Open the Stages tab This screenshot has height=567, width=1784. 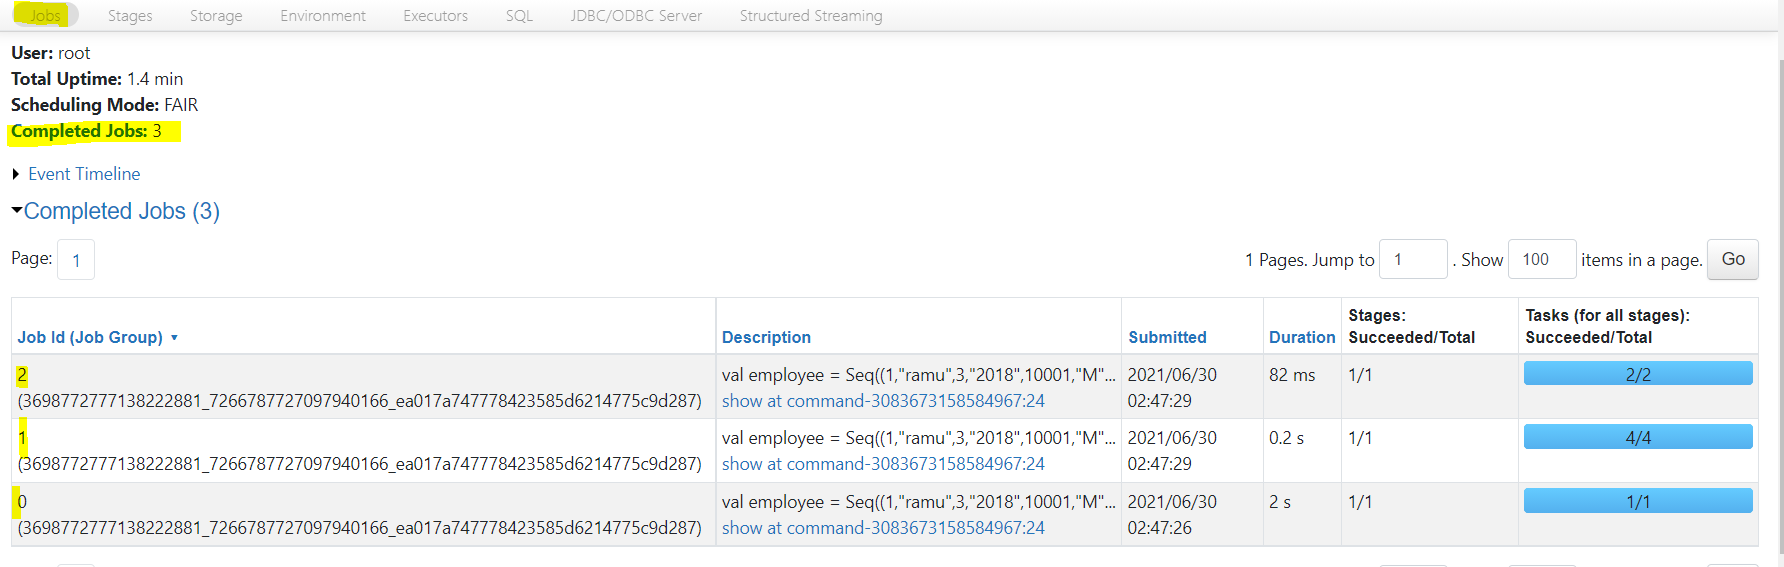pyautogui.click(x=130, y=16)
